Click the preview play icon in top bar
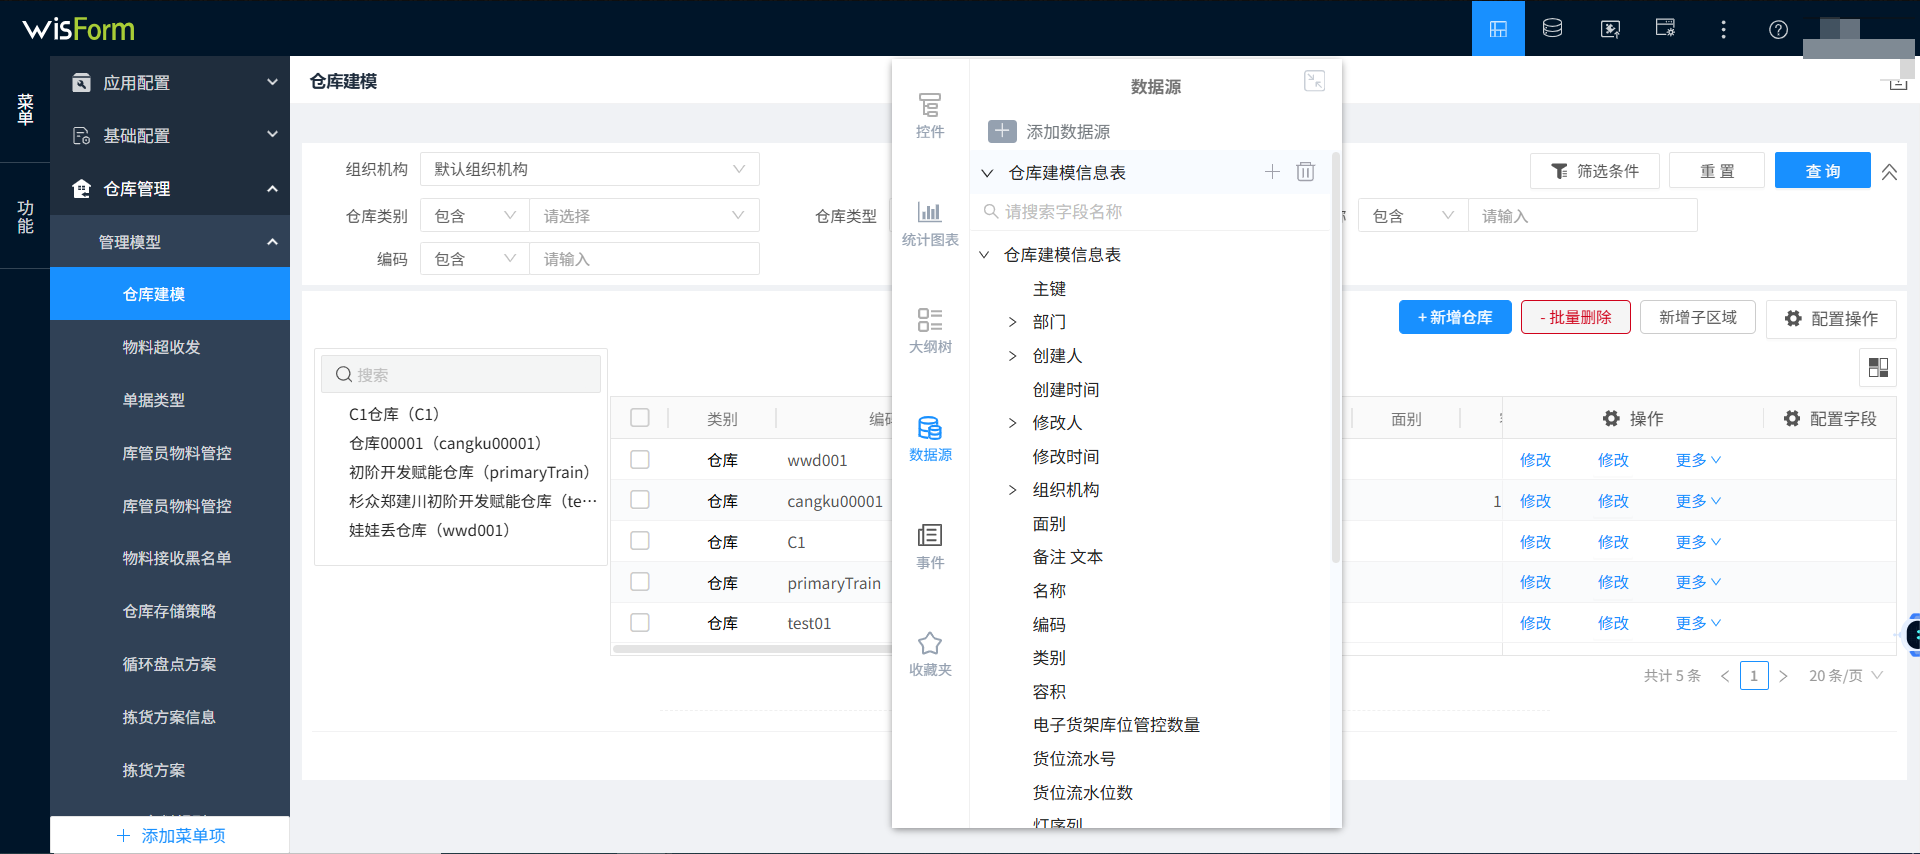The height and width of the screenshot is (854, 1920). click(x=1610, y=29)
